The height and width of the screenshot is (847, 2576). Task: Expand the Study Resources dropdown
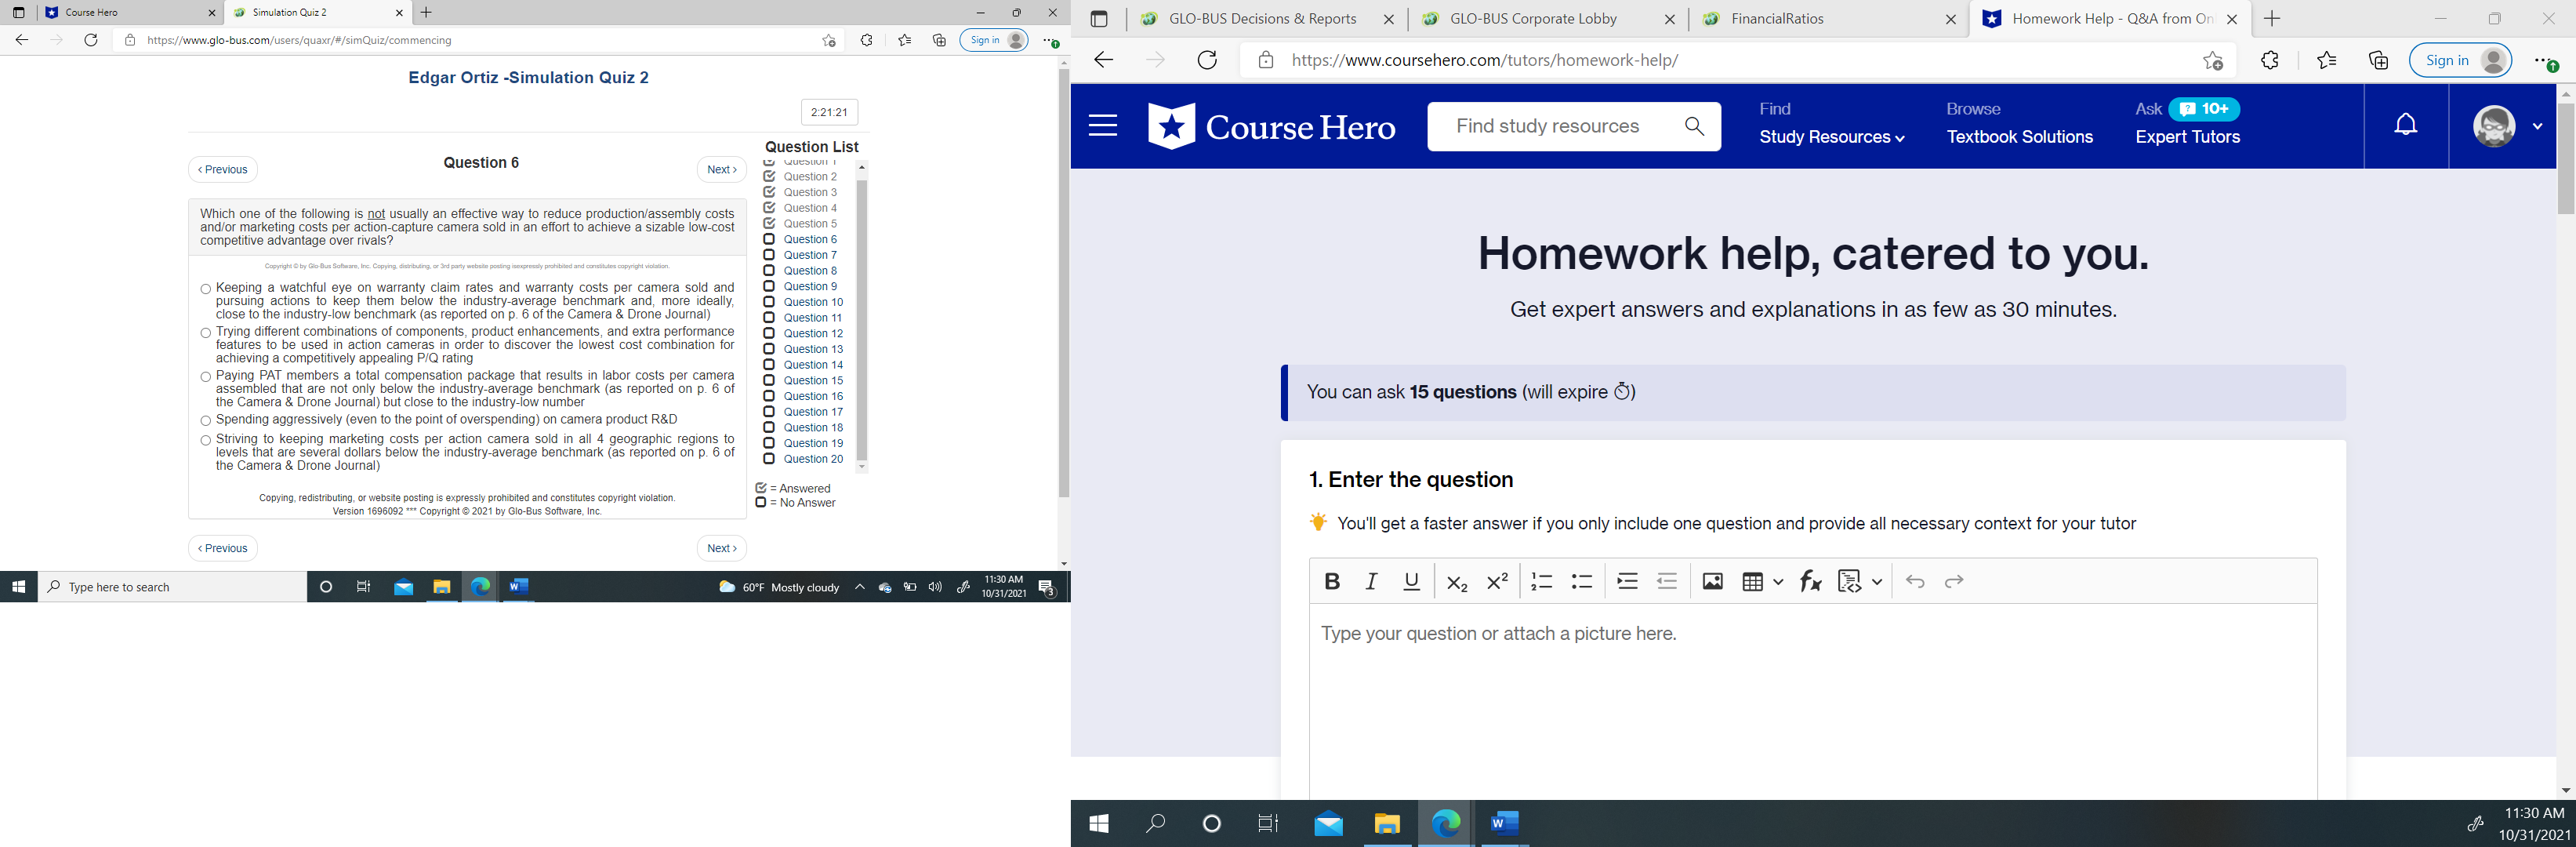(x=1831, y=137)
